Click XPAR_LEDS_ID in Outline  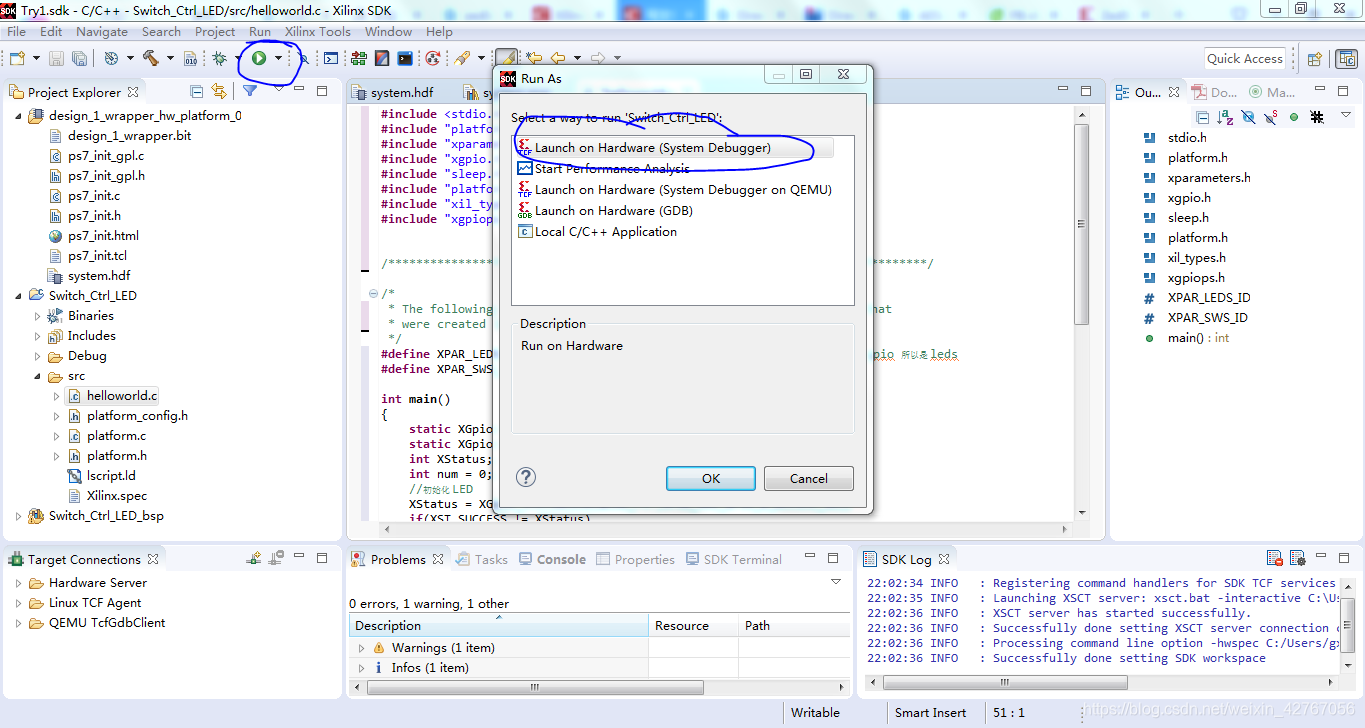click(1209, 298)
